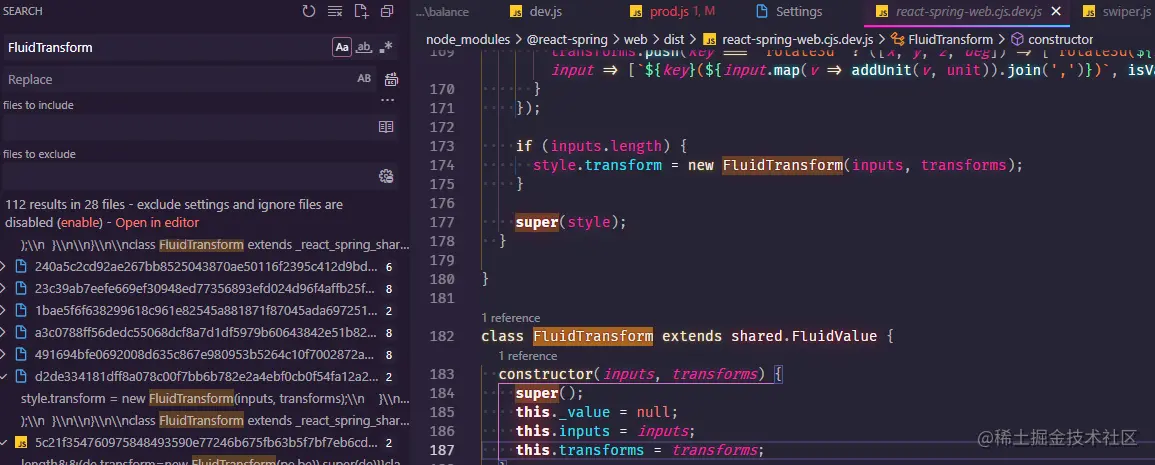
Task: Click the FluidTransform search input
Action: pos(168,47)
